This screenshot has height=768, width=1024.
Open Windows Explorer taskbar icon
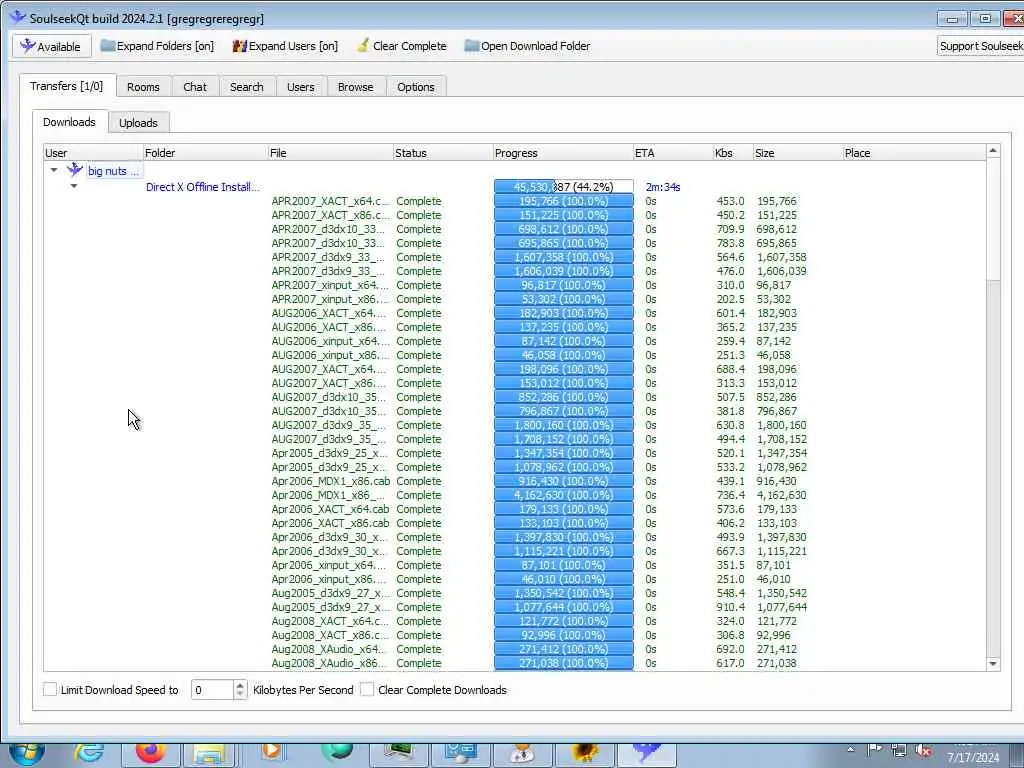tap(209, 755)
